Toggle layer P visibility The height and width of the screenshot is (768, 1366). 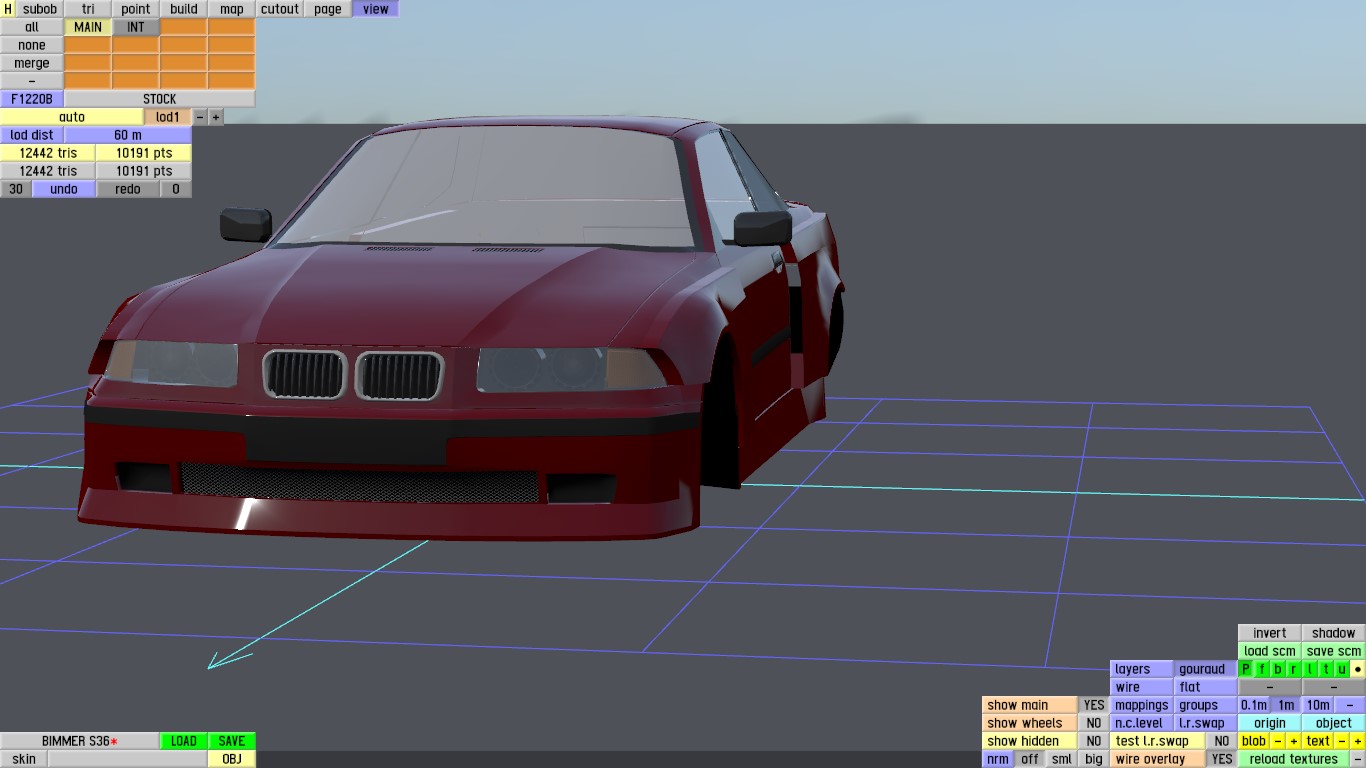click(x=1246, y=669)
